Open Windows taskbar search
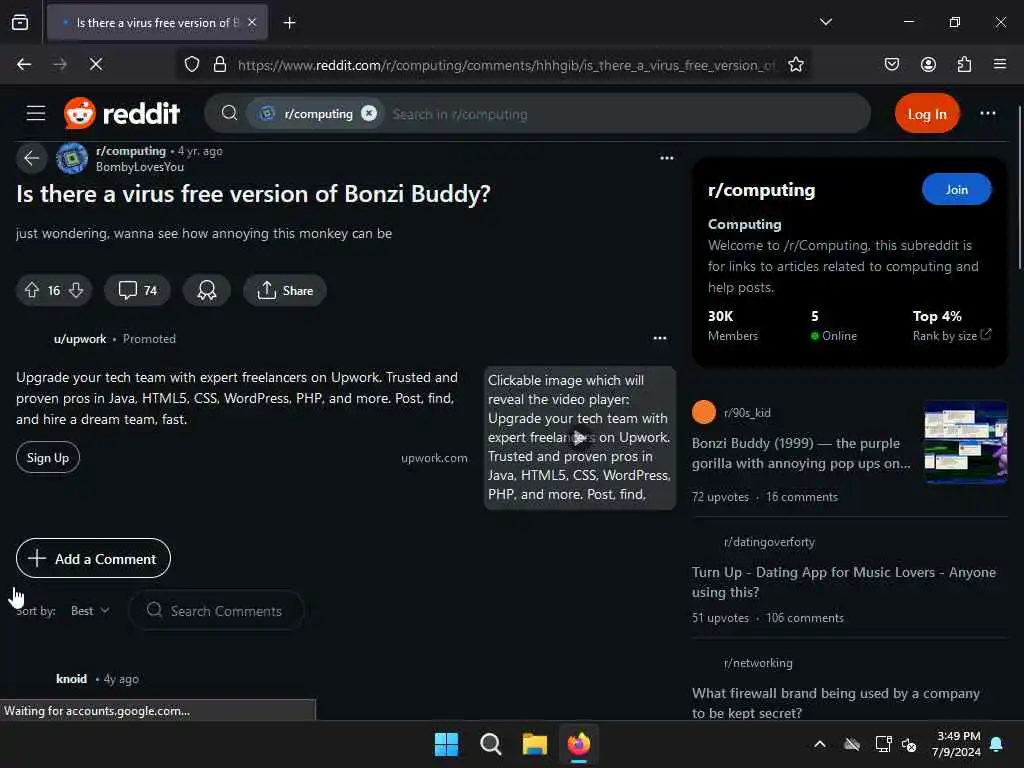The height and width of the screenshot is (768, 1024). coord(490,744)
